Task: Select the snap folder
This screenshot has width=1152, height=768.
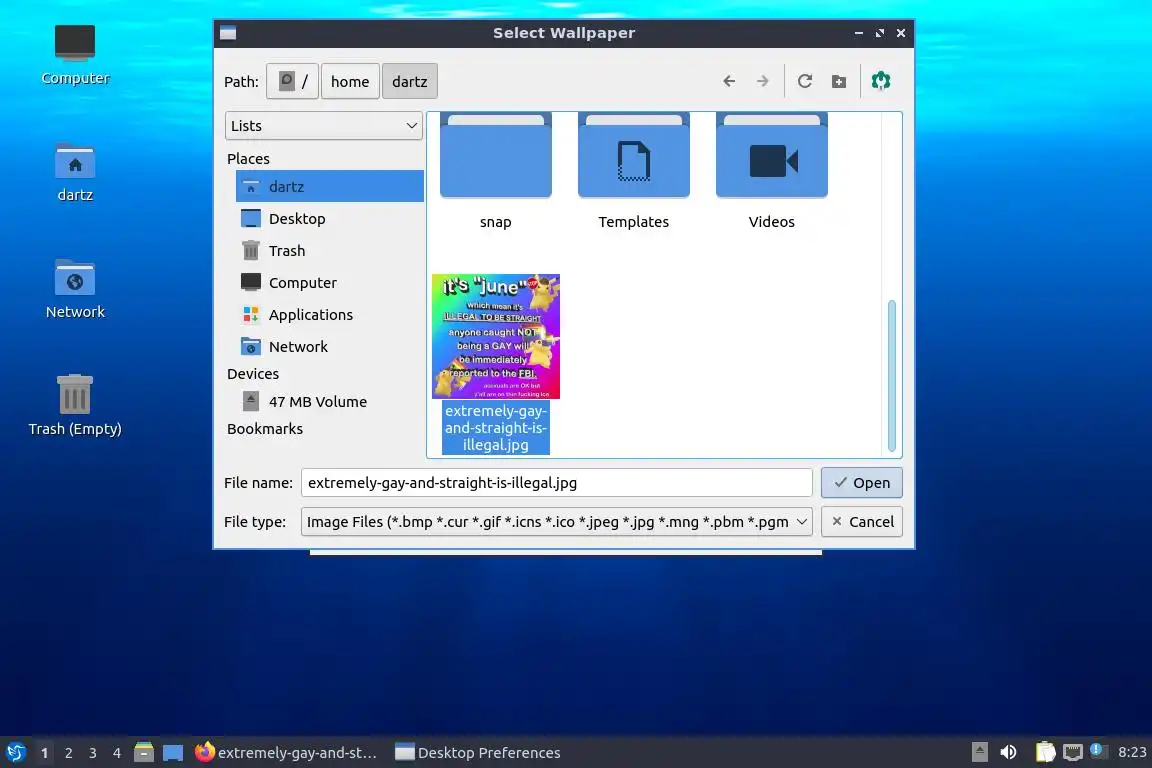Action: click(495, 173)
